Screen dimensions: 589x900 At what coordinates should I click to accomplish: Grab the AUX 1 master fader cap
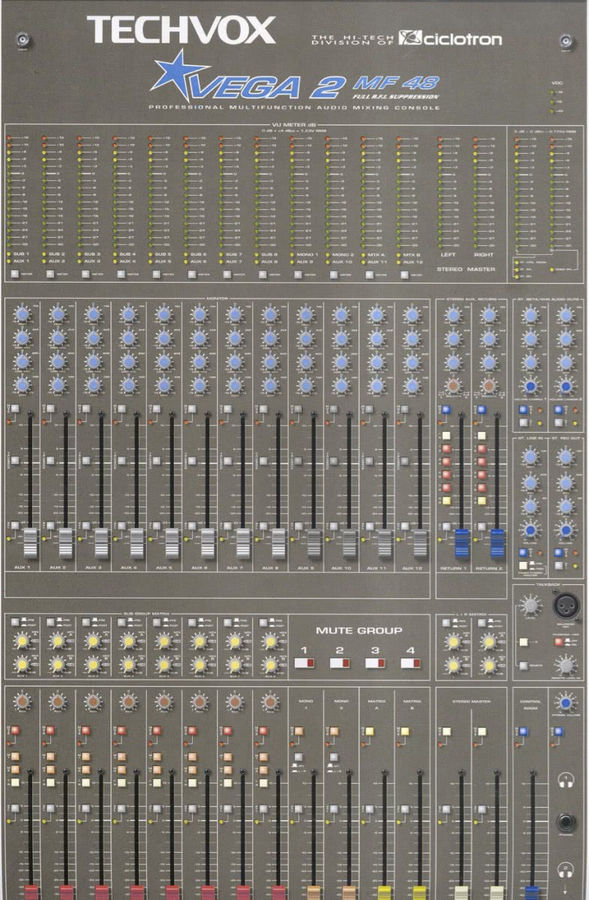pos(30,543)
